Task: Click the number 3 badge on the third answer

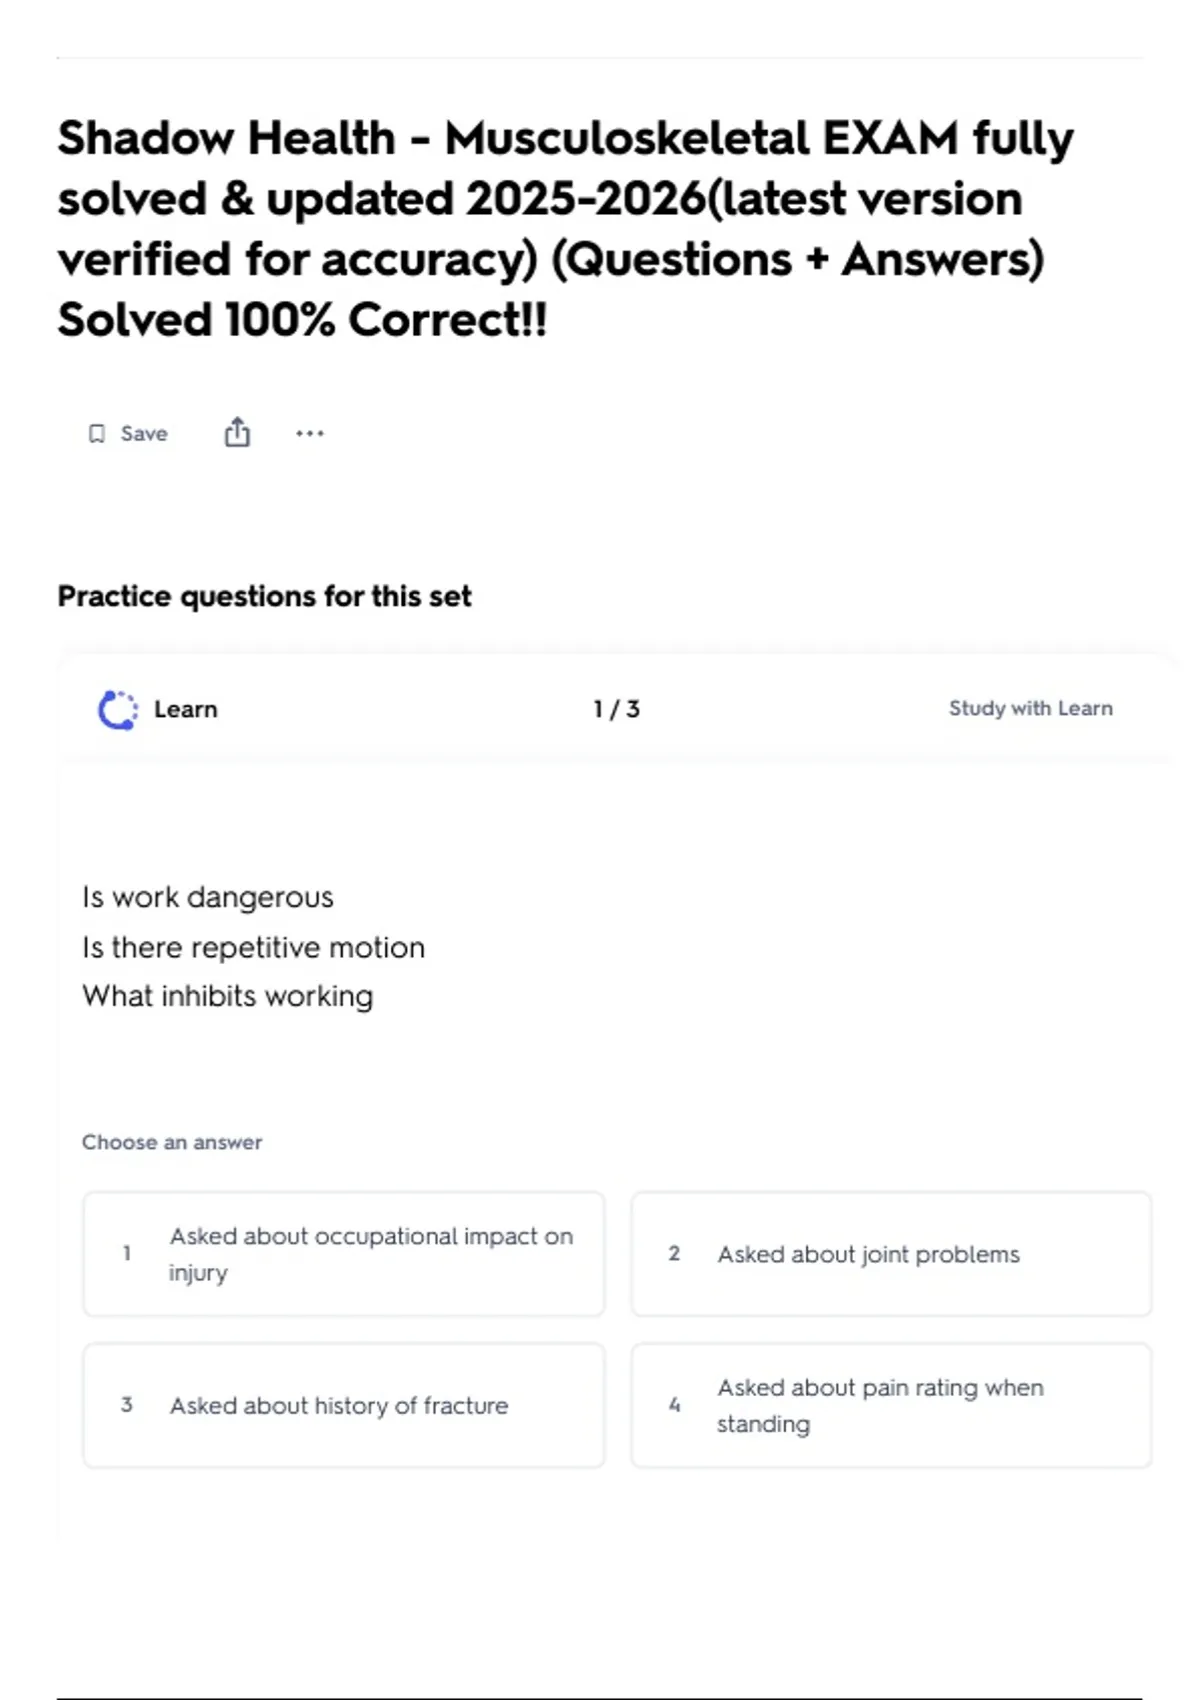Action: (127, 1405)
